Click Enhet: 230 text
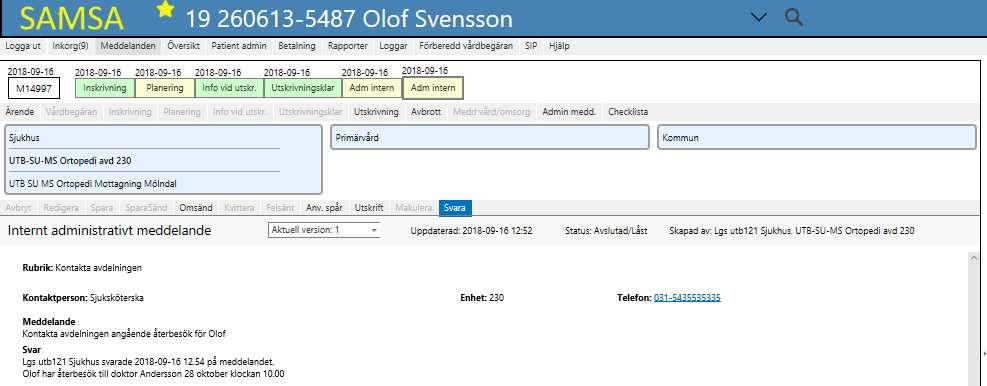Image resolution: width=987 pixels, height=386 pixels. (x=482, y=298)
